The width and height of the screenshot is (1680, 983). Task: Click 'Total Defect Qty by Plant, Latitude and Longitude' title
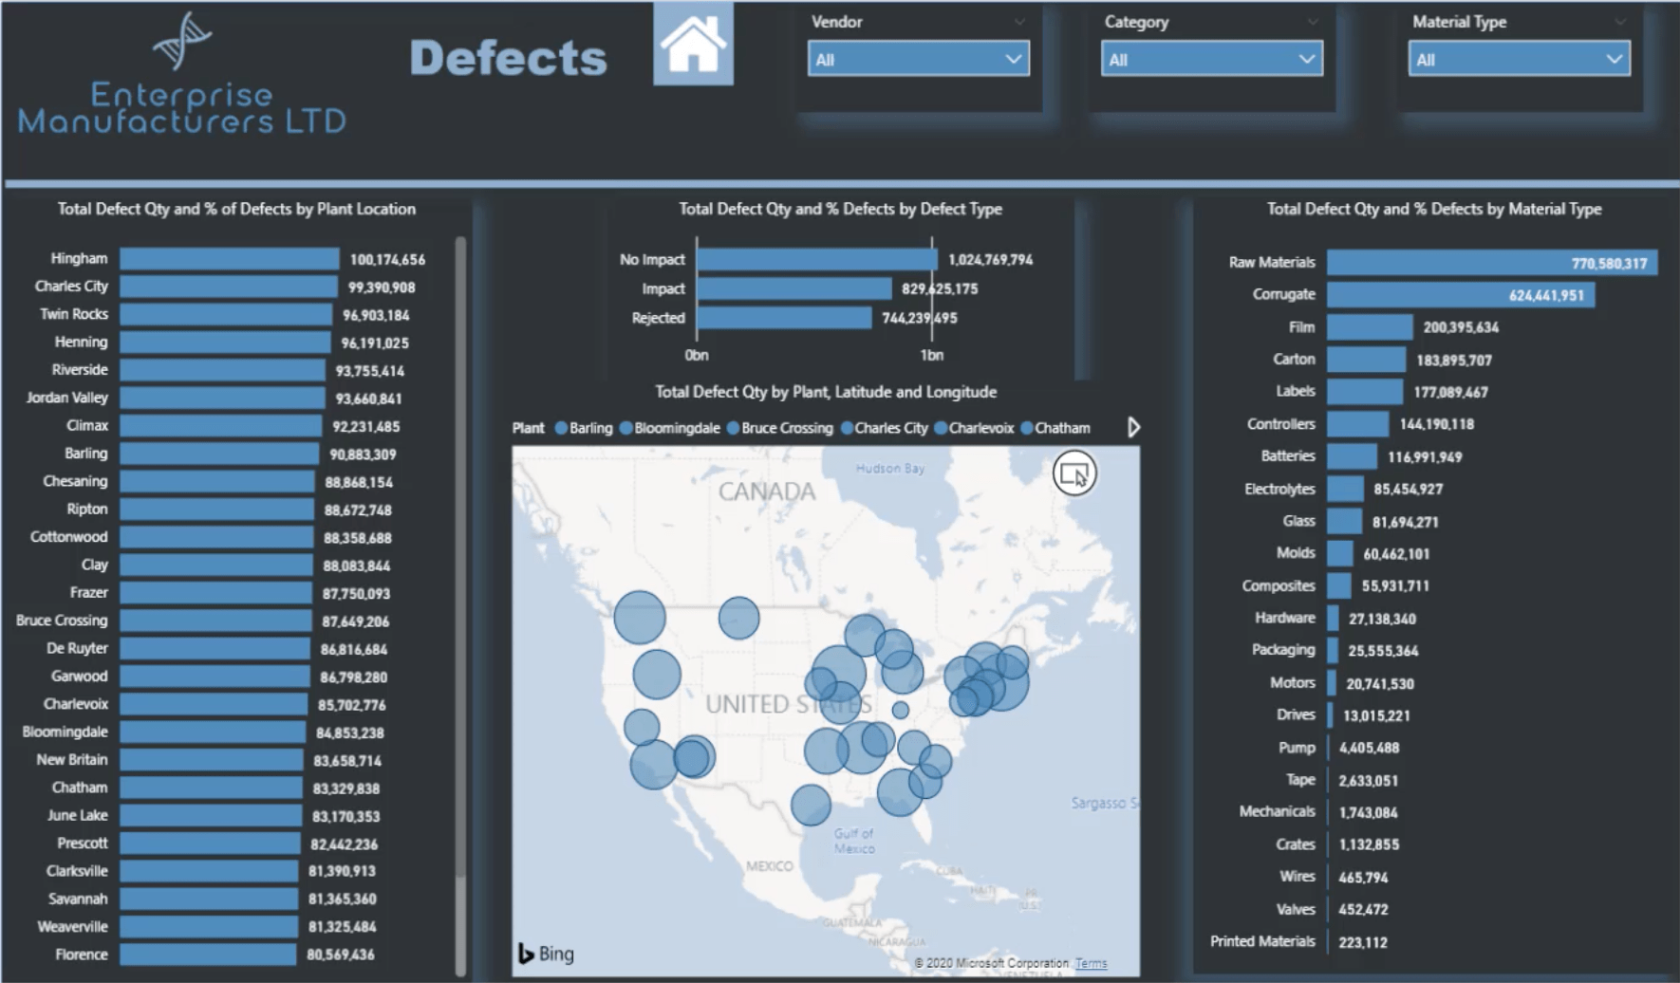click(826, 392)
